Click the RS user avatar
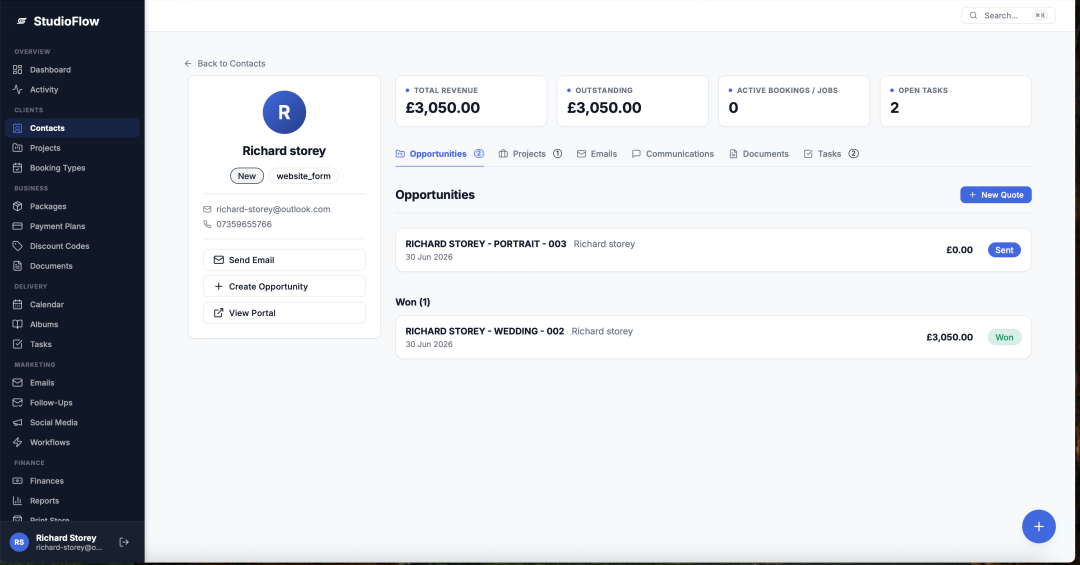This screenshot has width=1080, height=565. tap(19, 542)
